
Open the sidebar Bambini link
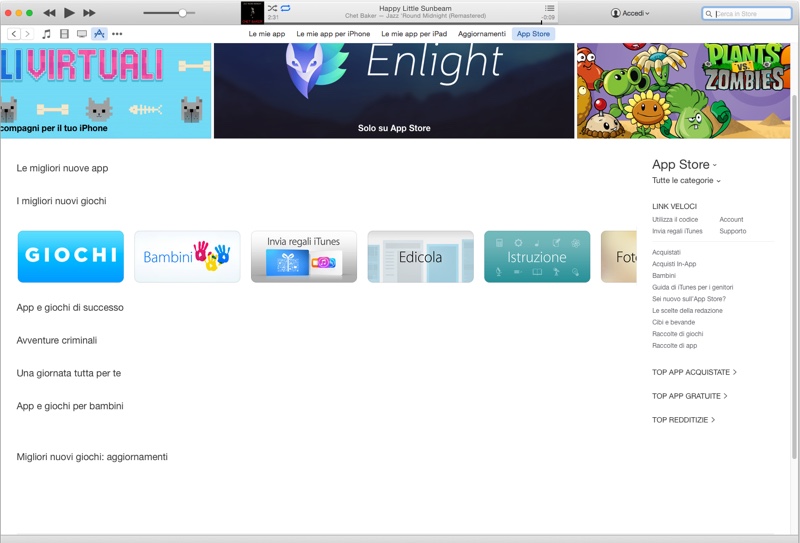point(664,276)
